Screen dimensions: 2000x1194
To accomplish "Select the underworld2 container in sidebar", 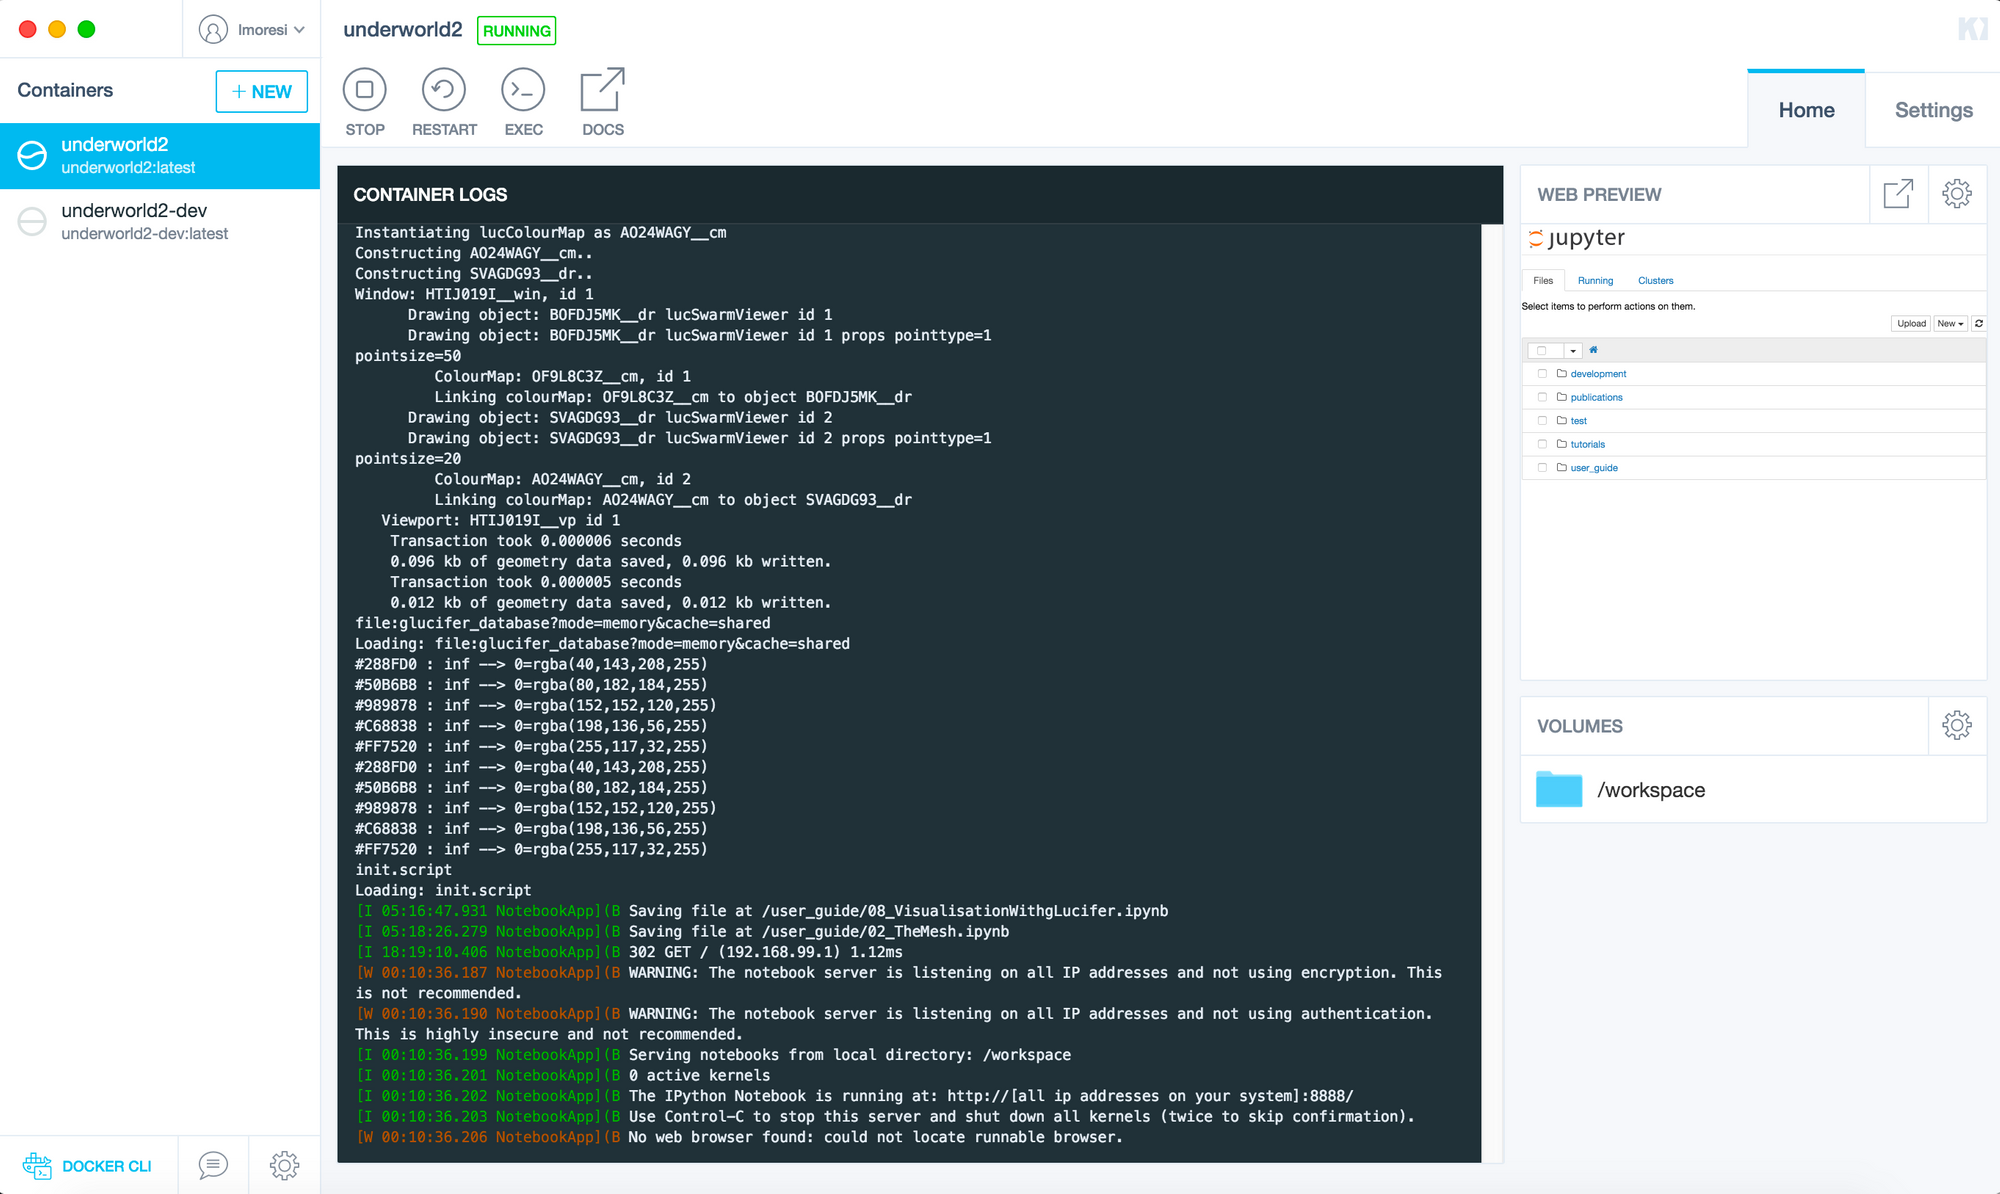I will (160, 156).
